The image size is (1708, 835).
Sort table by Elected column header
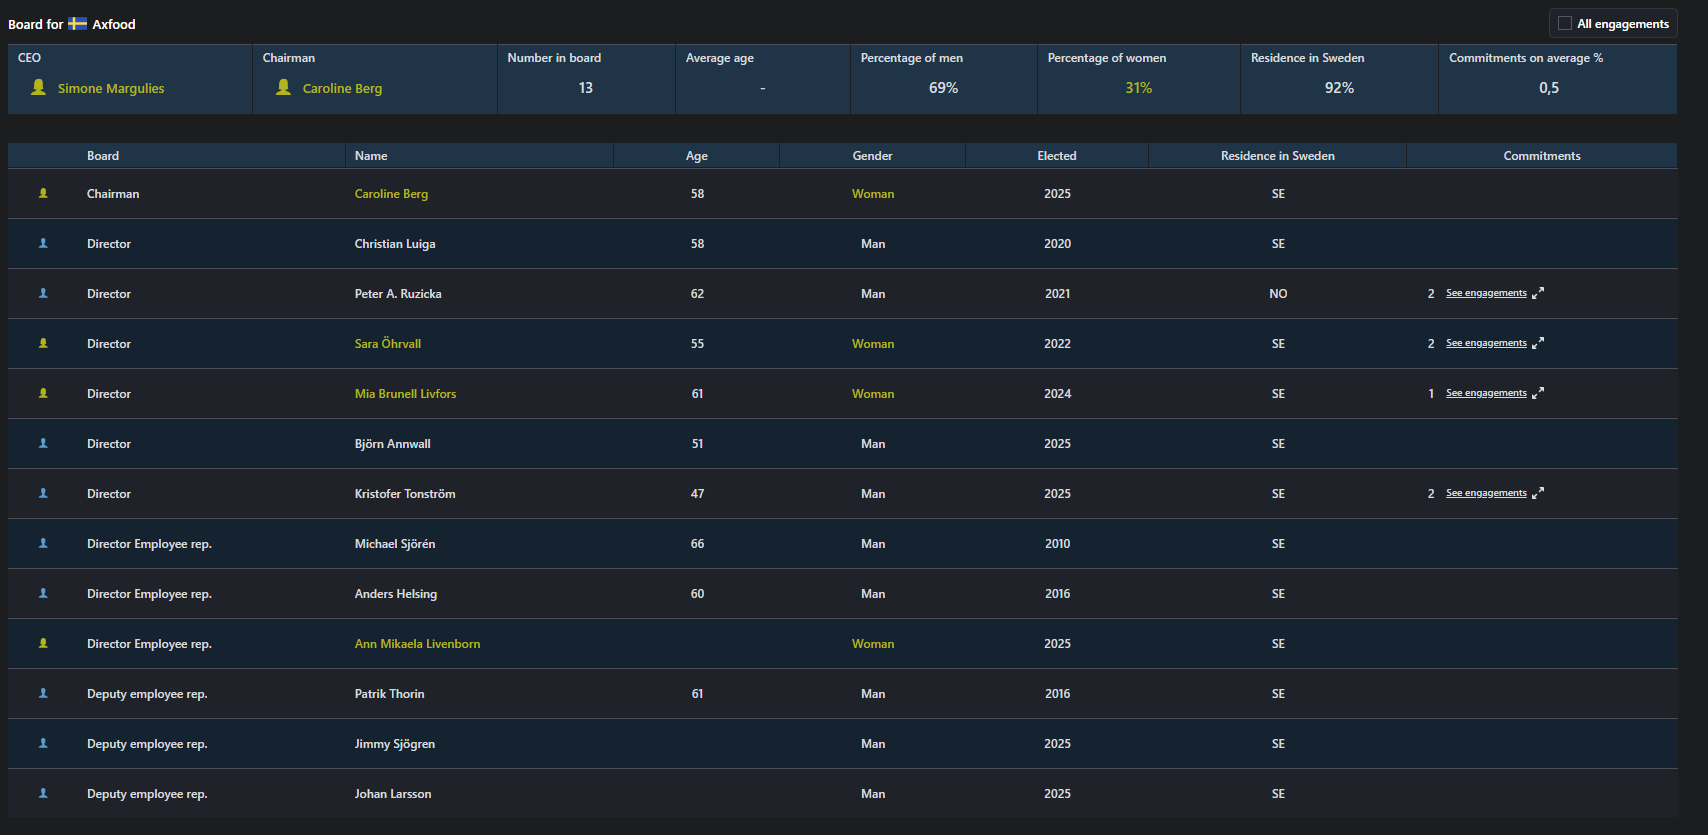1057,156
